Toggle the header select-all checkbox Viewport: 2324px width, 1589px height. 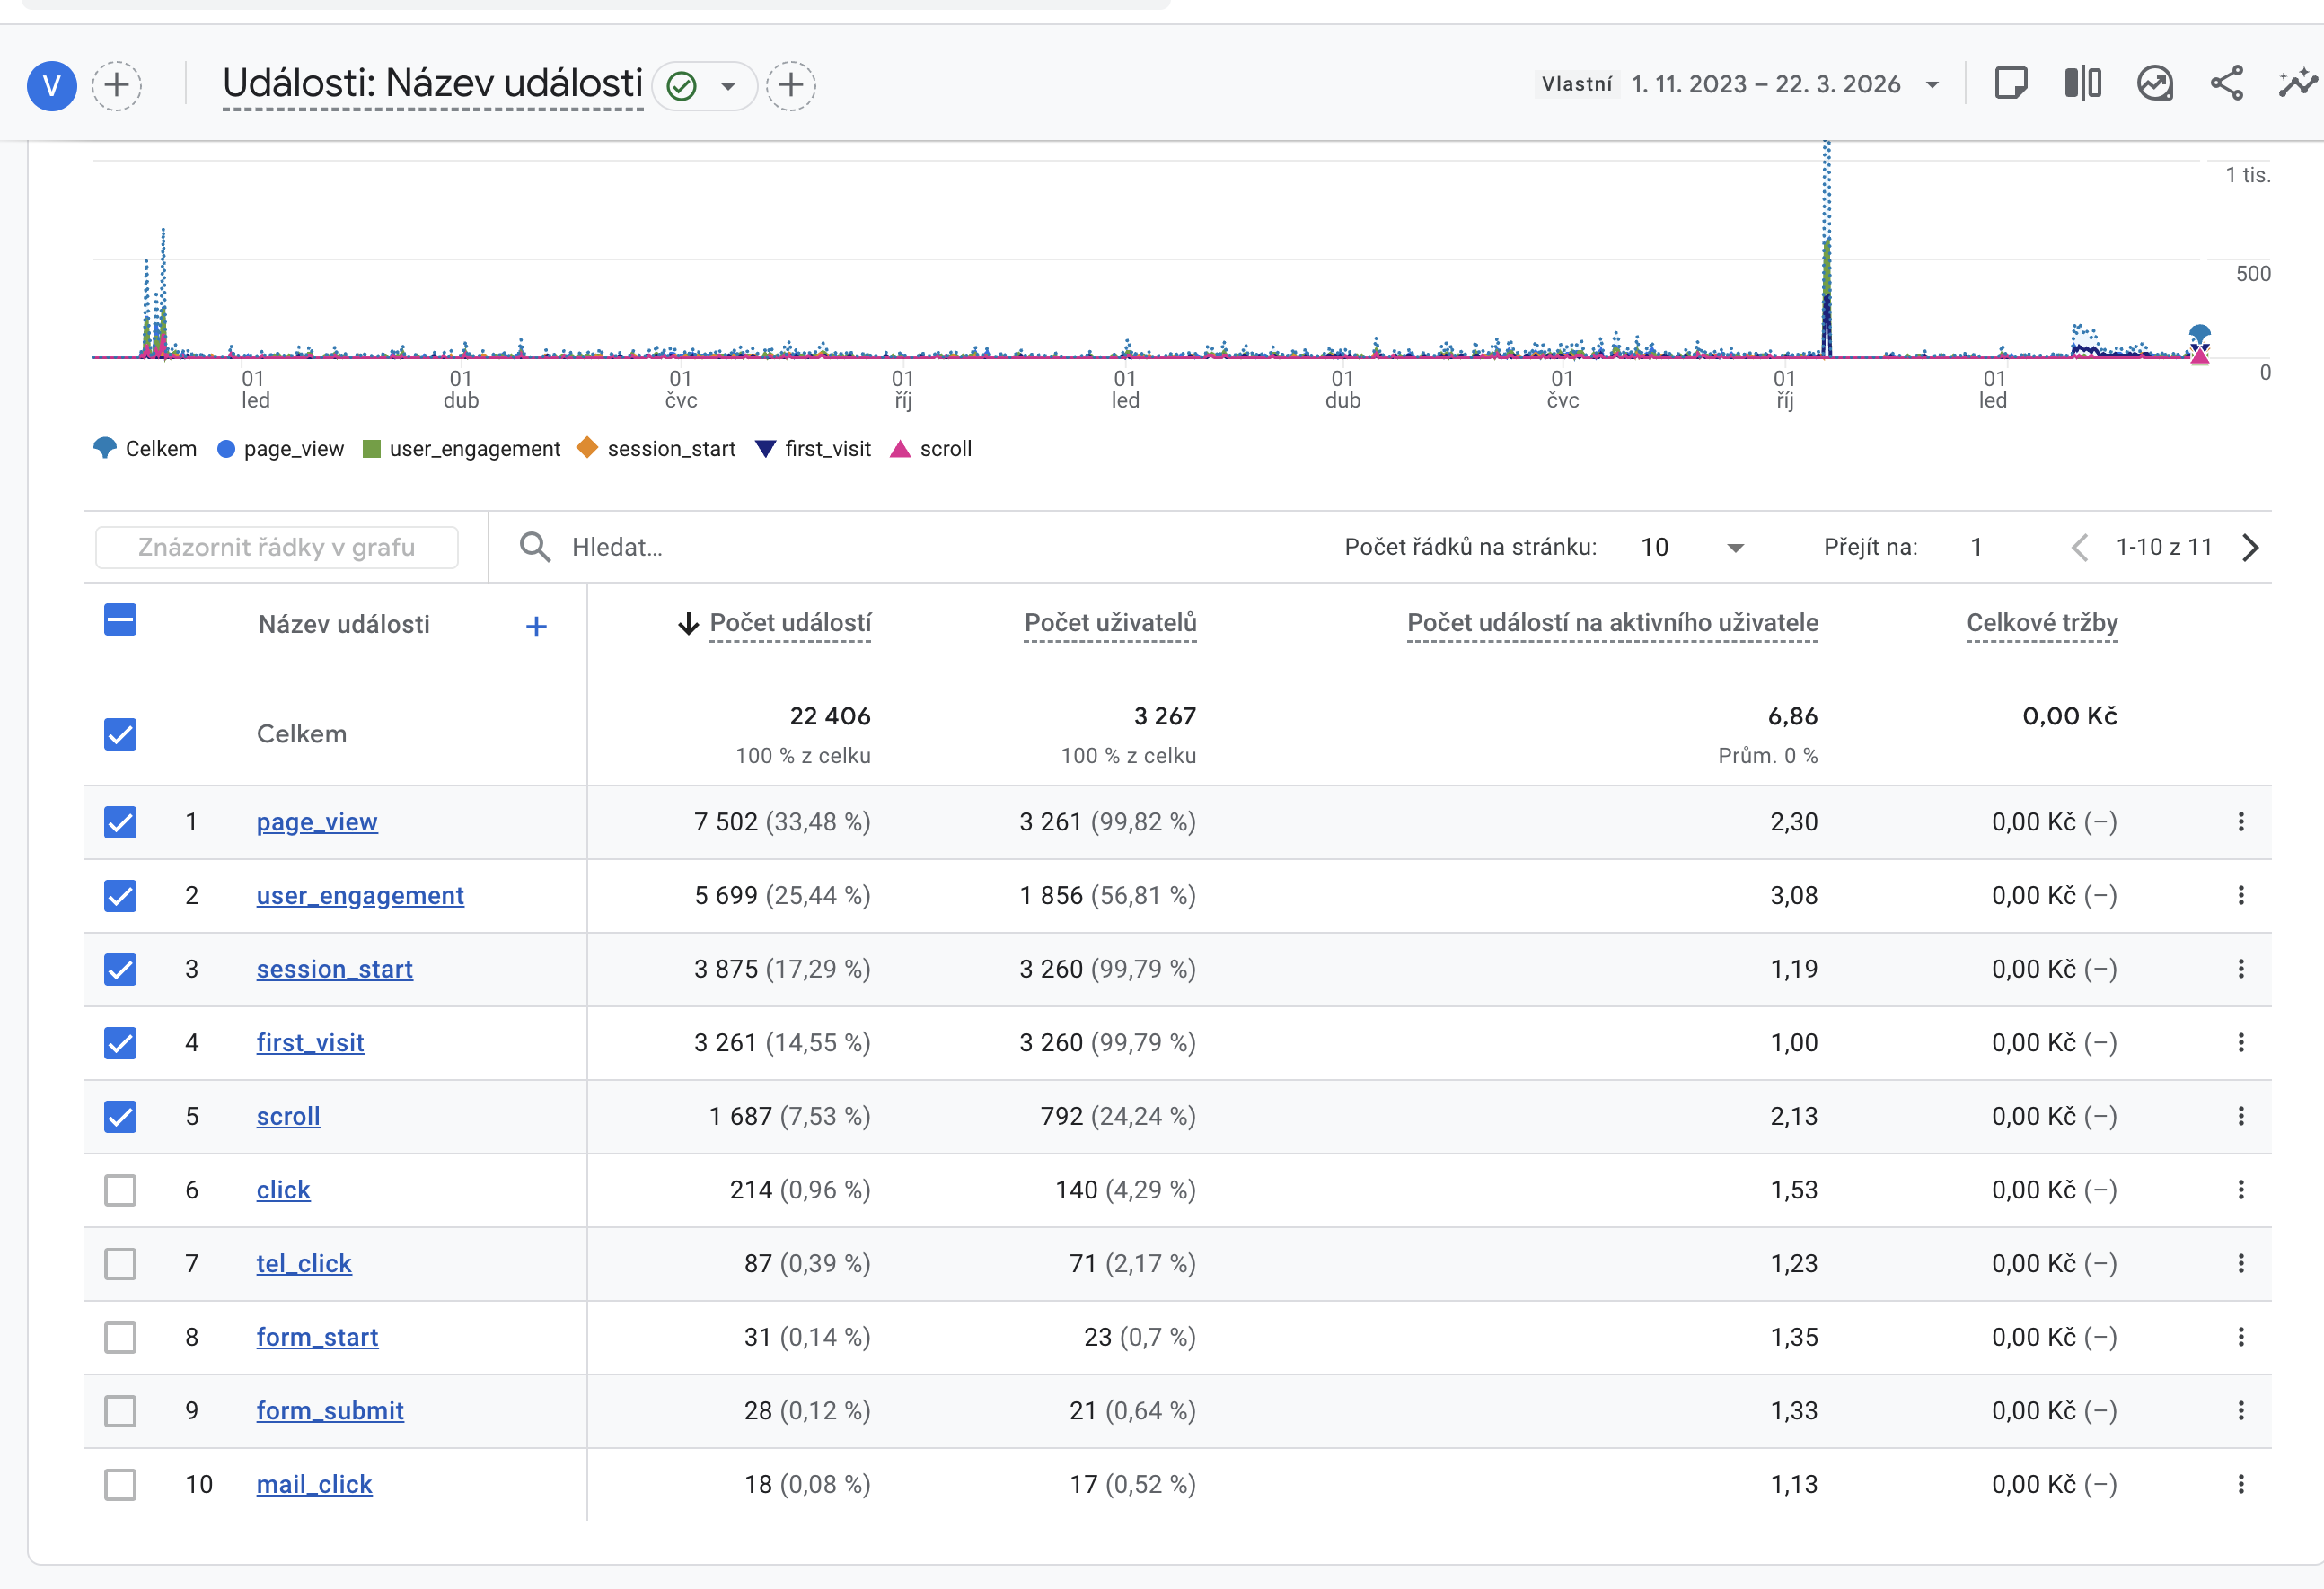click(120, 620)
